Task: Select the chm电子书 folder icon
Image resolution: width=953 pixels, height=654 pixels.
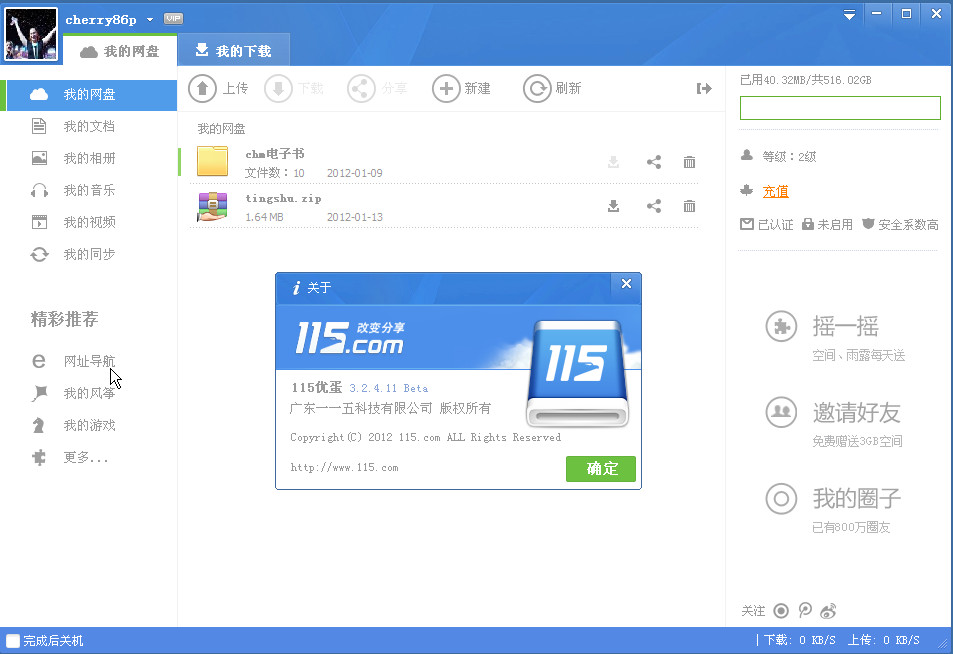Action: (x=212, y=161)
